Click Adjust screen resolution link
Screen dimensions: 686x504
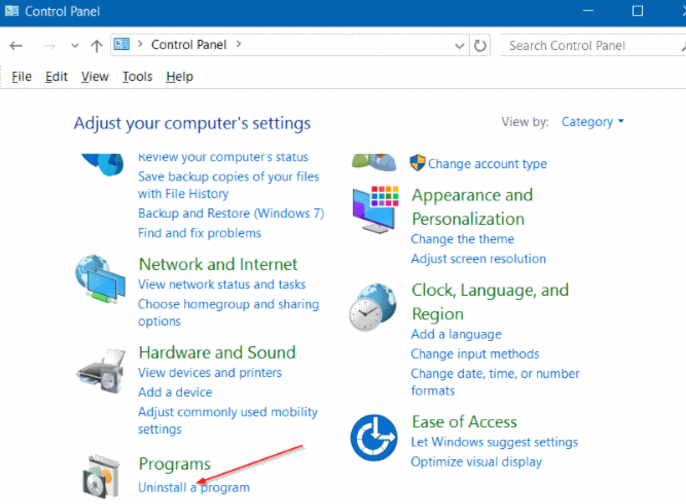coord(478,259)
